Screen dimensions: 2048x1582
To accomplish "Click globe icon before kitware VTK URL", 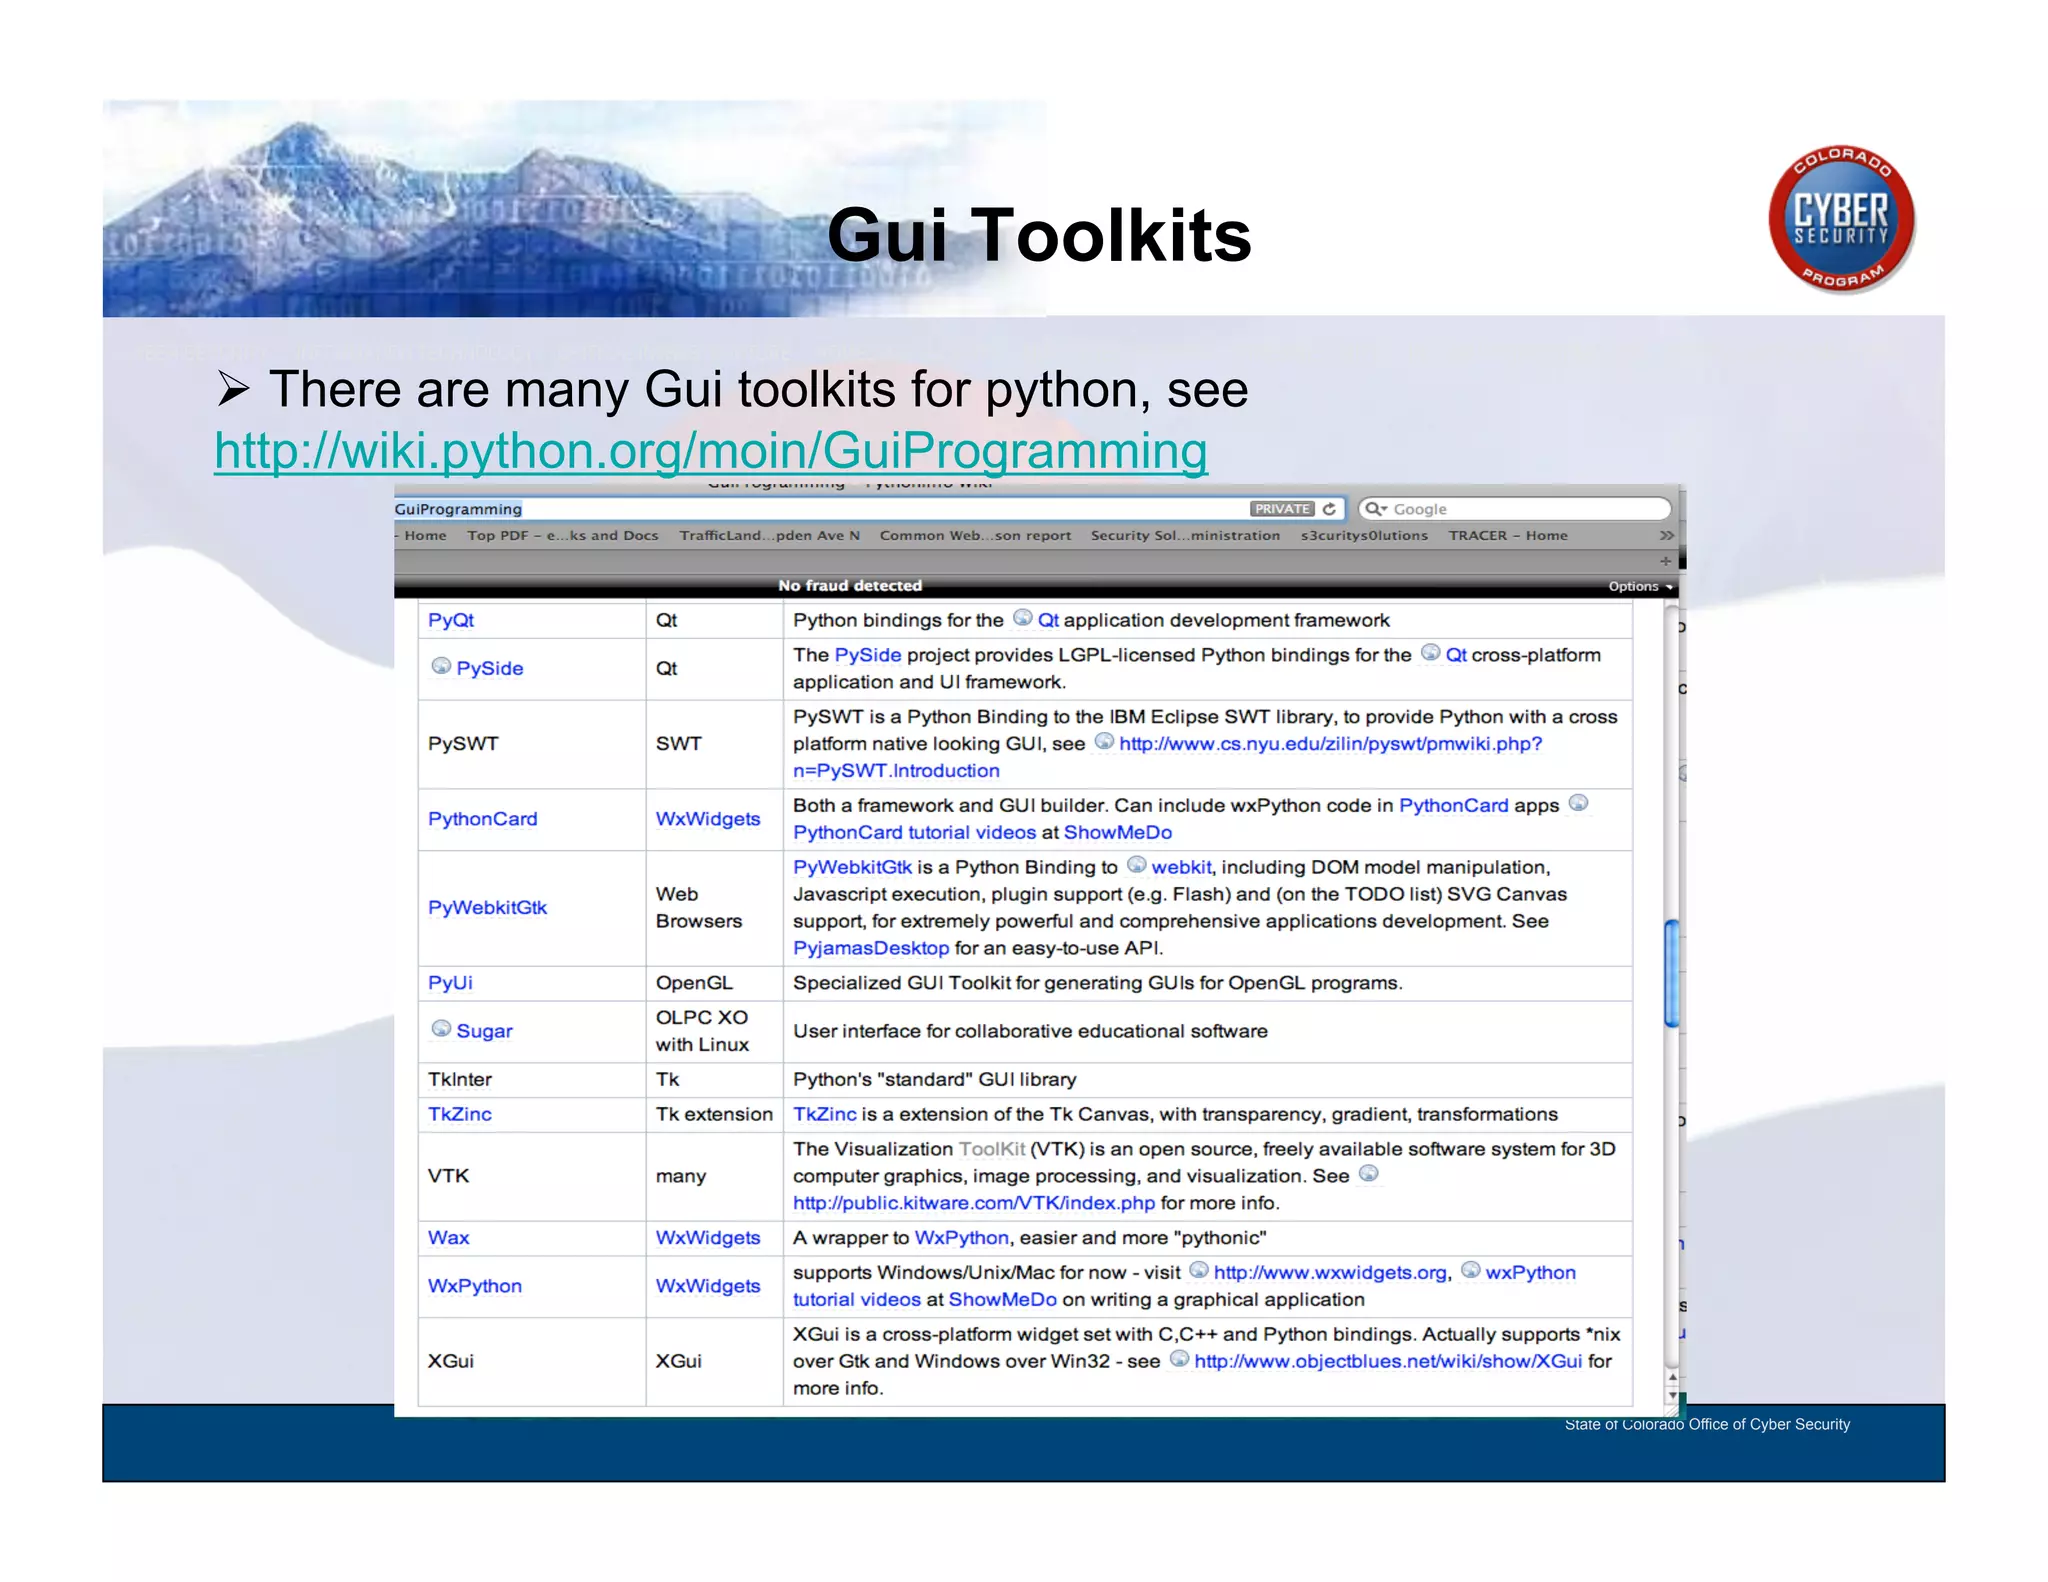I will click(x=1369, y=1174).
